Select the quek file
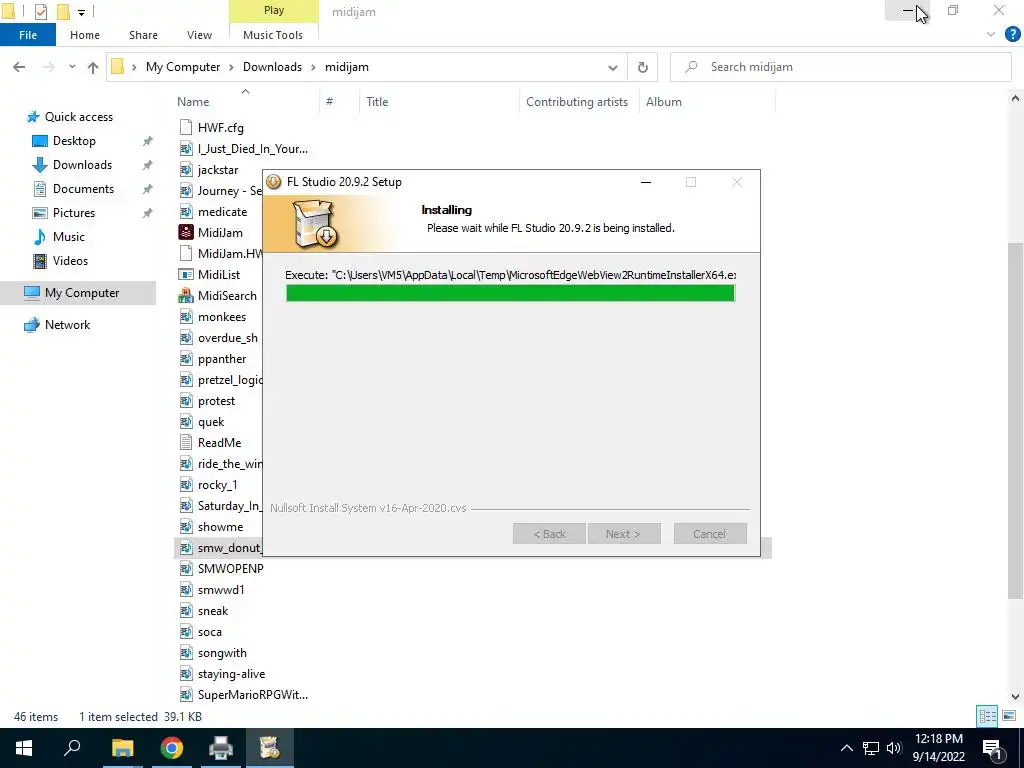Image resolution: width=1024 pixels, height=768 pixels. [x=210, y=422]
